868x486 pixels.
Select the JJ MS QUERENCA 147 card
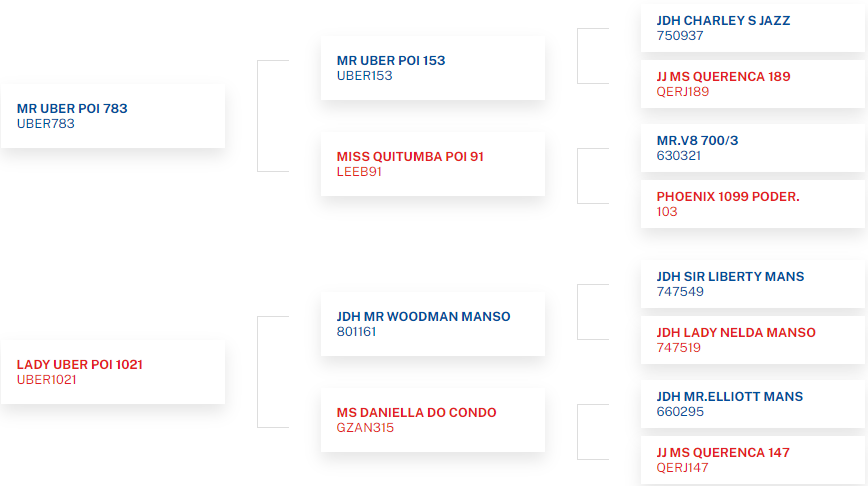pyautogui.click(x=753, y=460)
